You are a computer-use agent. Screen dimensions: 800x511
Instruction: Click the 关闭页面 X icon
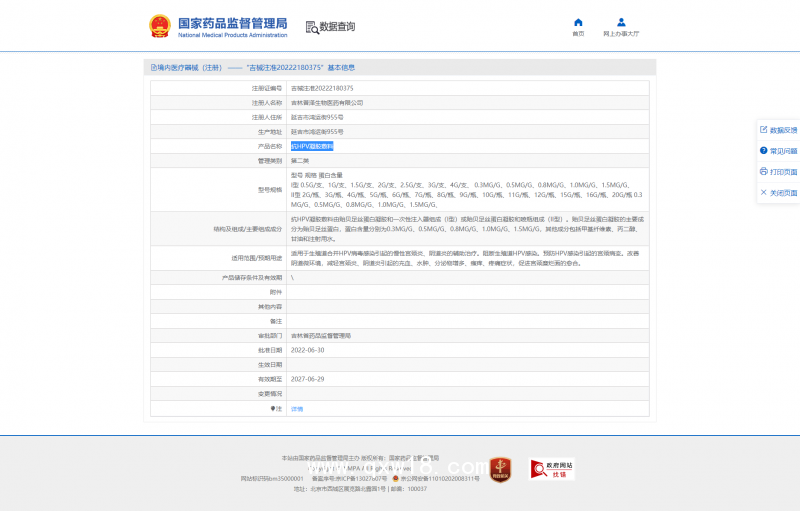(x=764, y=193)
